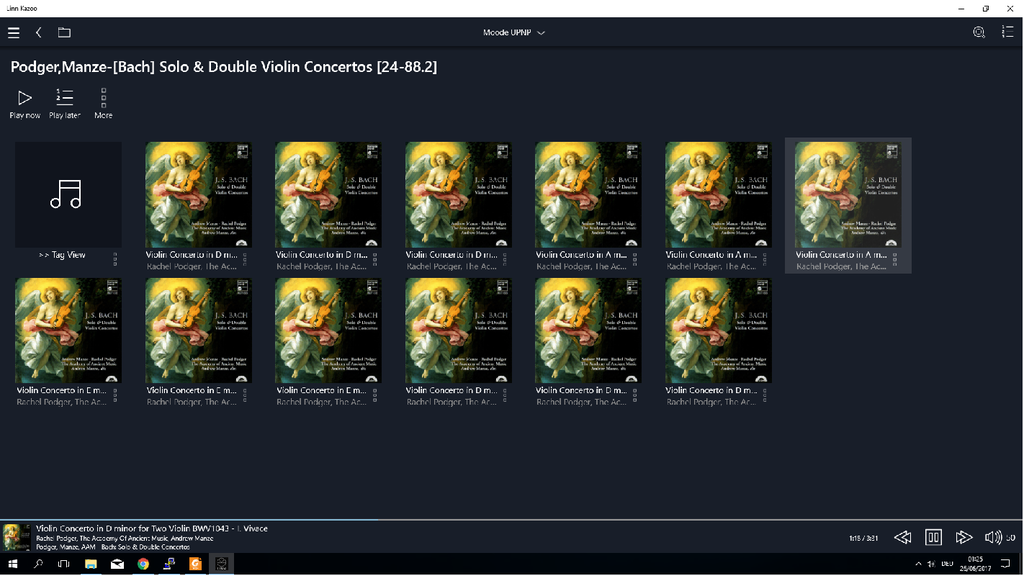Open options dots for Tag View tile
The image size is (1024, 576).
116,260
